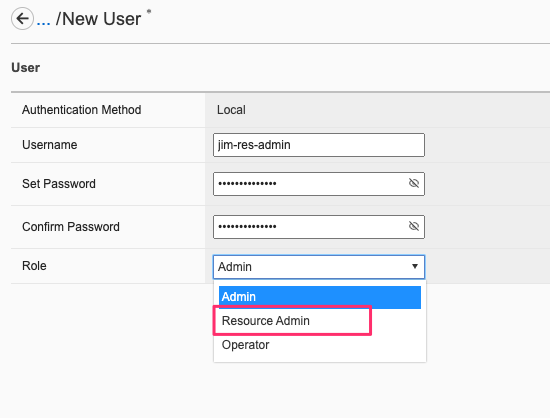
Task: Select Operator role option
Action: (x=245, y=345)
